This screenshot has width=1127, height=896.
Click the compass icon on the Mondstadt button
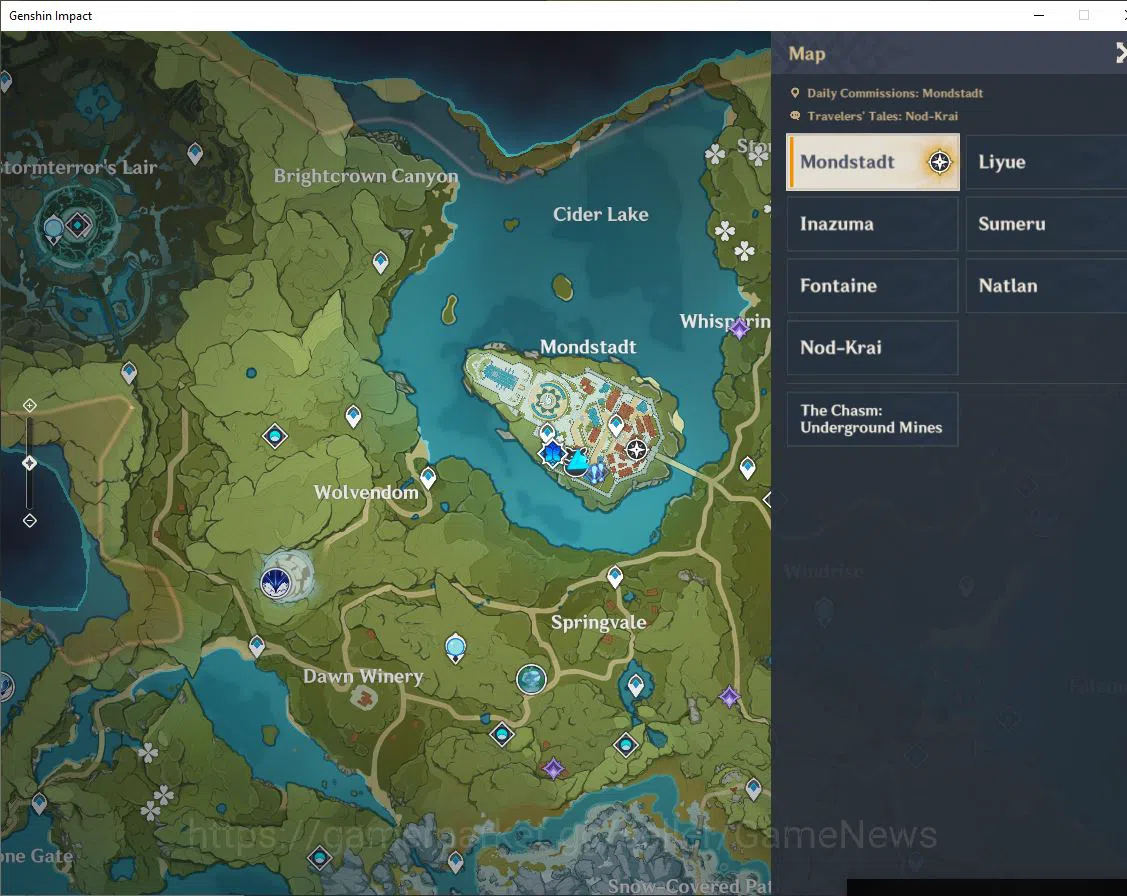(x=939, y=162)
